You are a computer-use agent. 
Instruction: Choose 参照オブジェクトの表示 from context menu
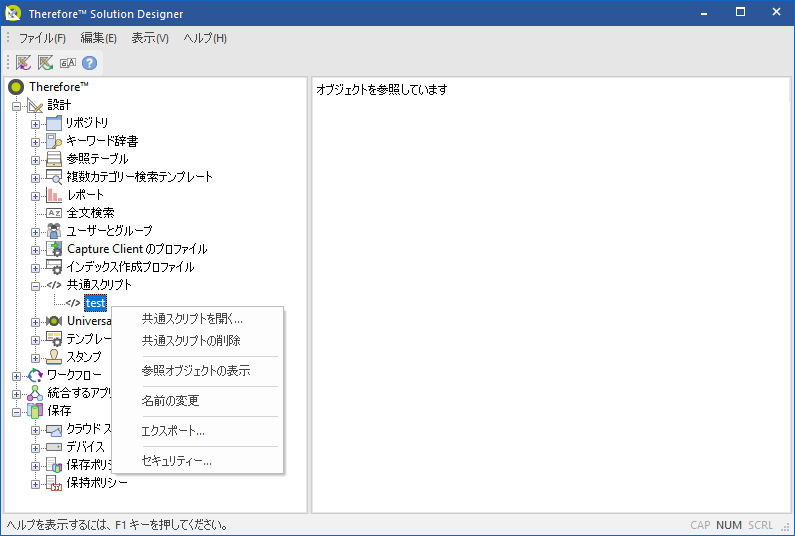pos(197,371)
